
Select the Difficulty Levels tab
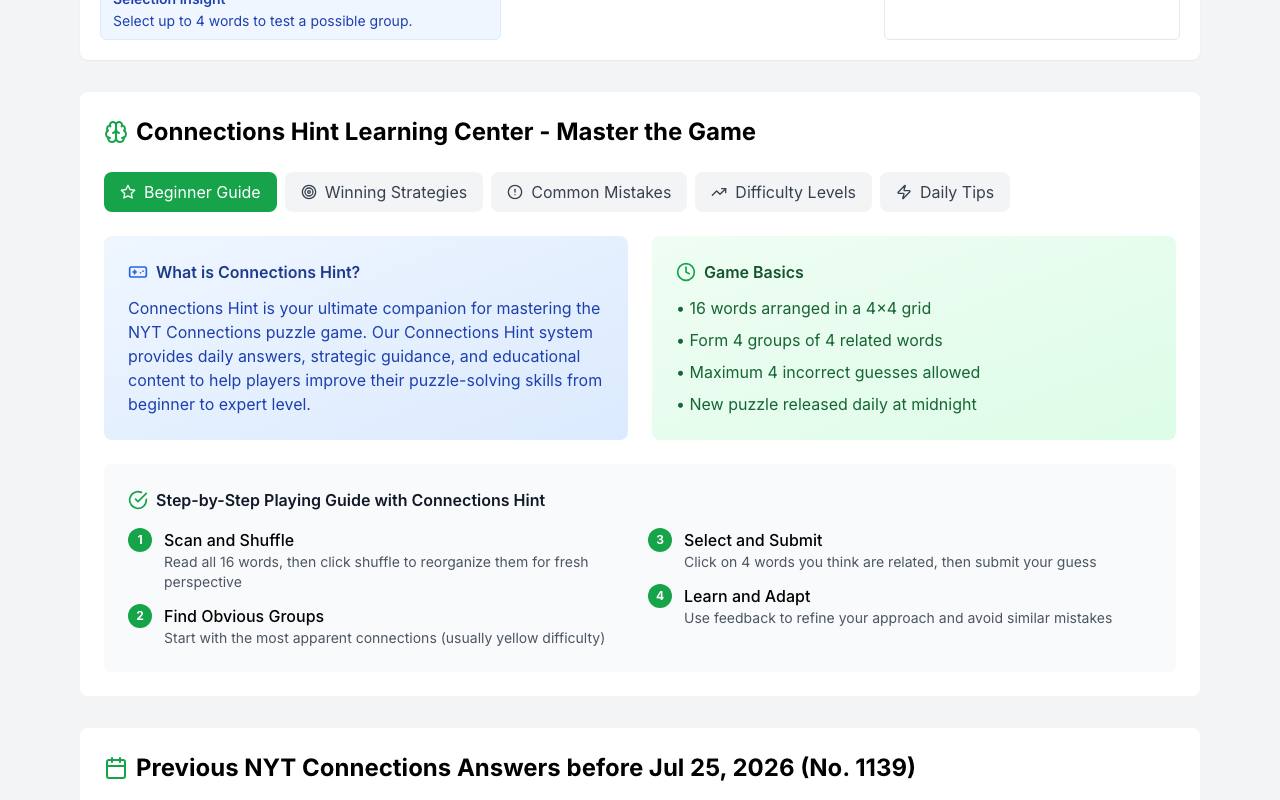click(783, 192)
